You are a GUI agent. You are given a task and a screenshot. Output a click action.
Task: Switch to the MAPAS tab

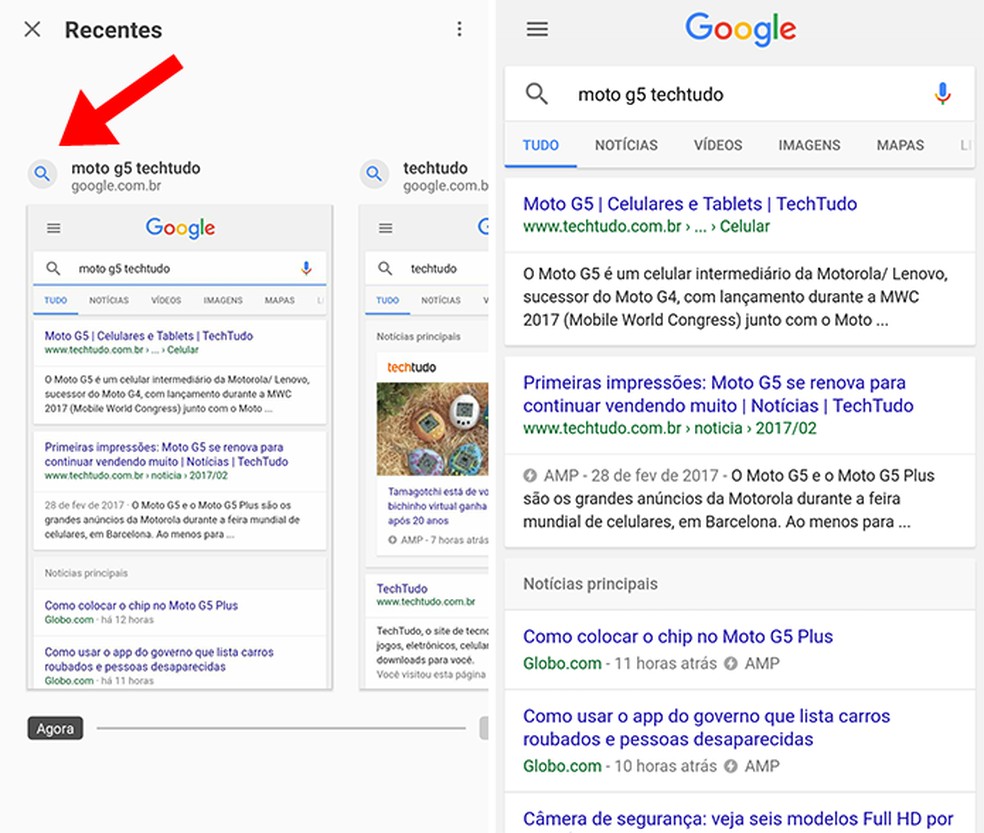click(x=900, y=145)
